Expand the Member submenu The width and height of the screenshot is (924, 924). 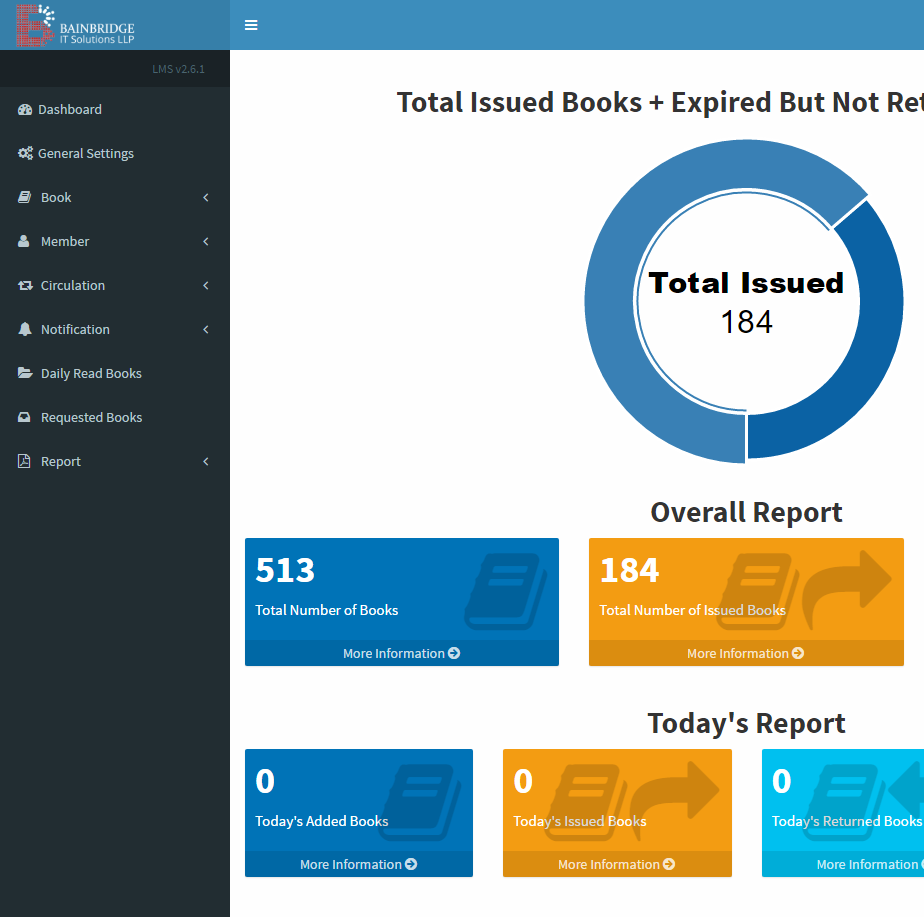tap(205, 241)
